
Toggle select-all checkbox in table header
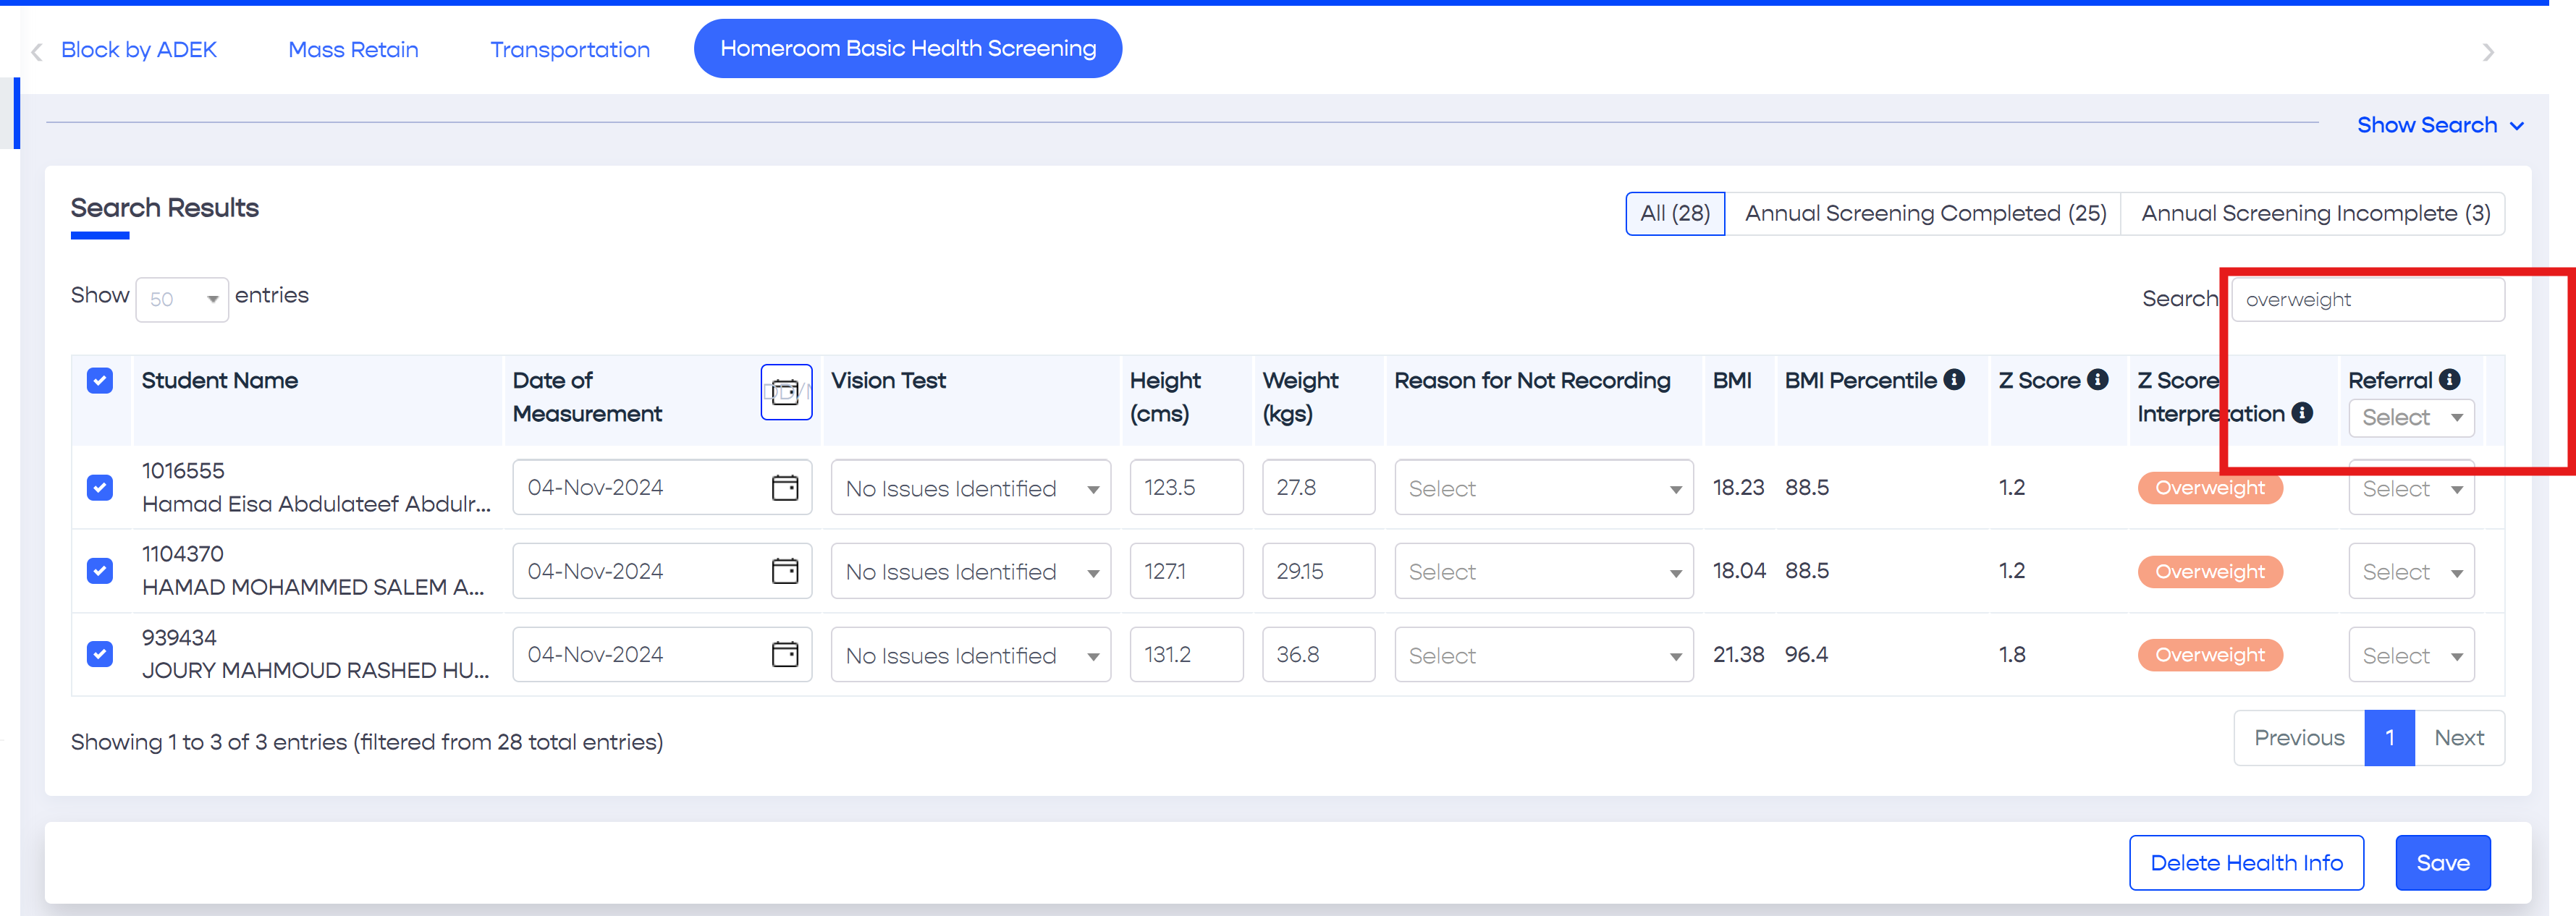tap(100, 380)
